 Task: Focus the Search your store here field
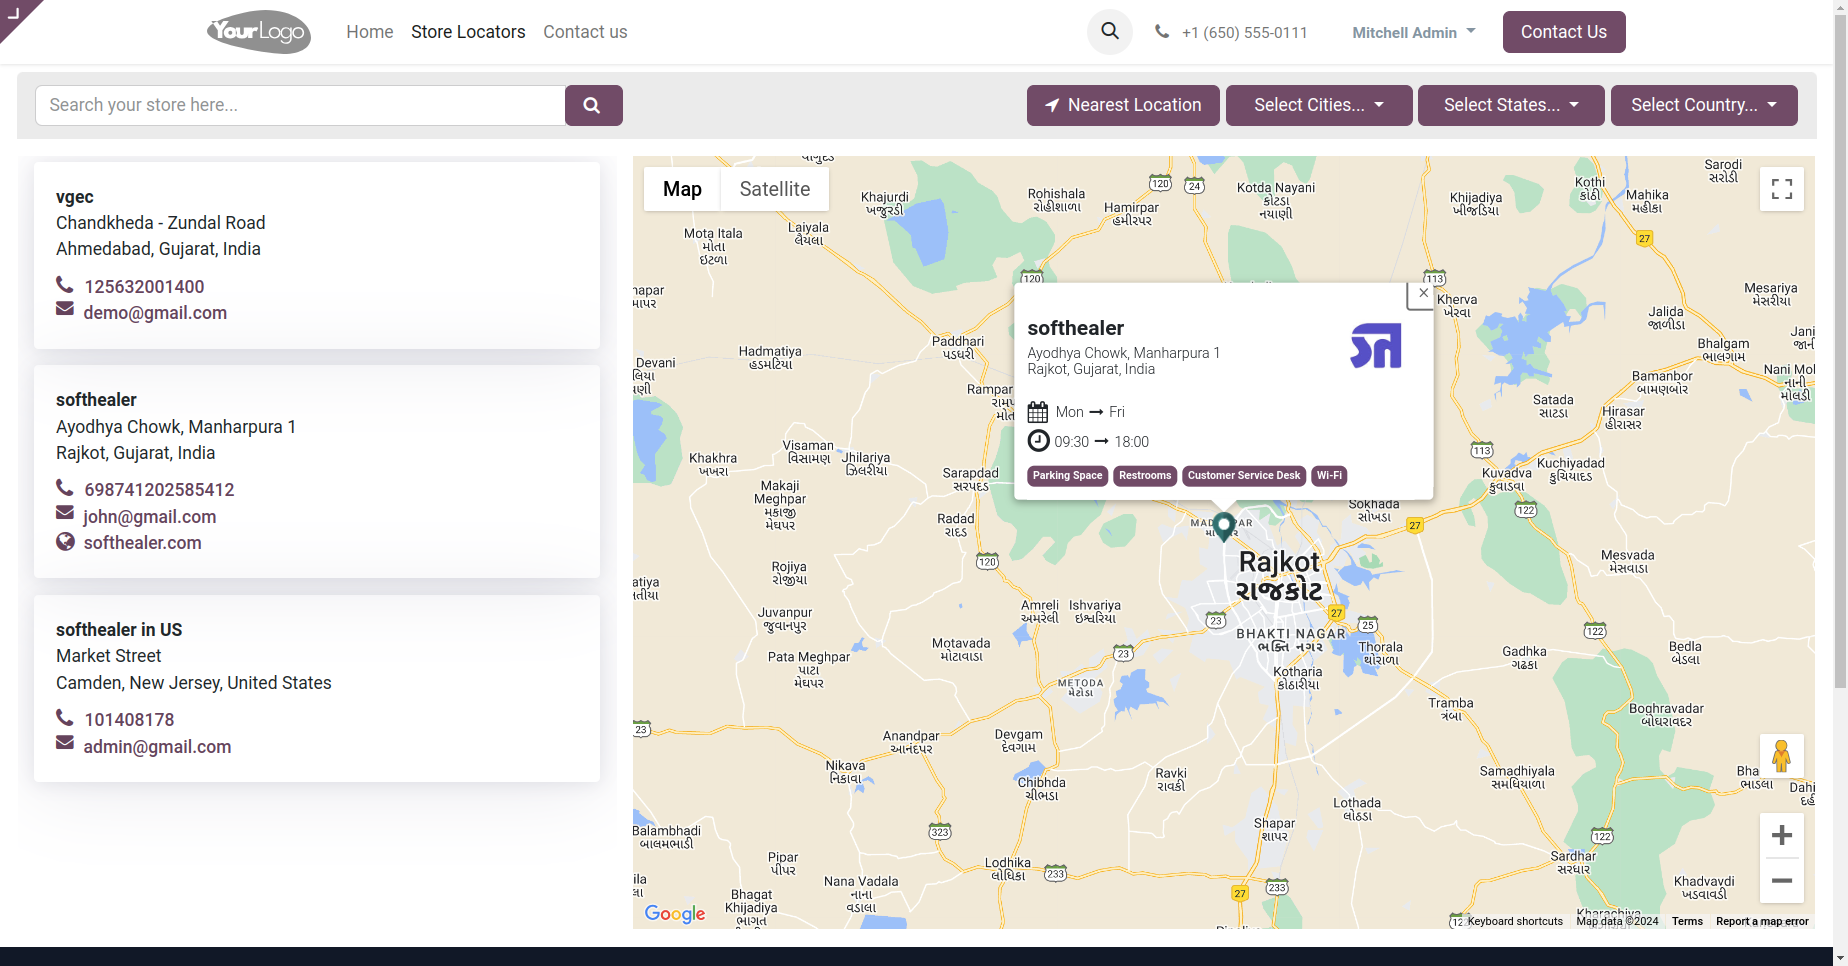pyautogui.click(x=300, y=105)
